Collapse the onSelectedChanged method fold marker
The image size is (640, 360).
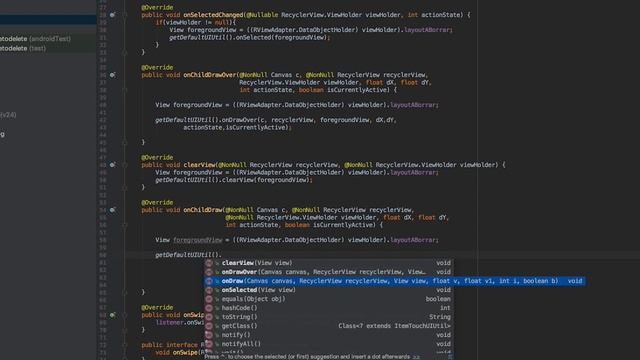tap(125, 15)
